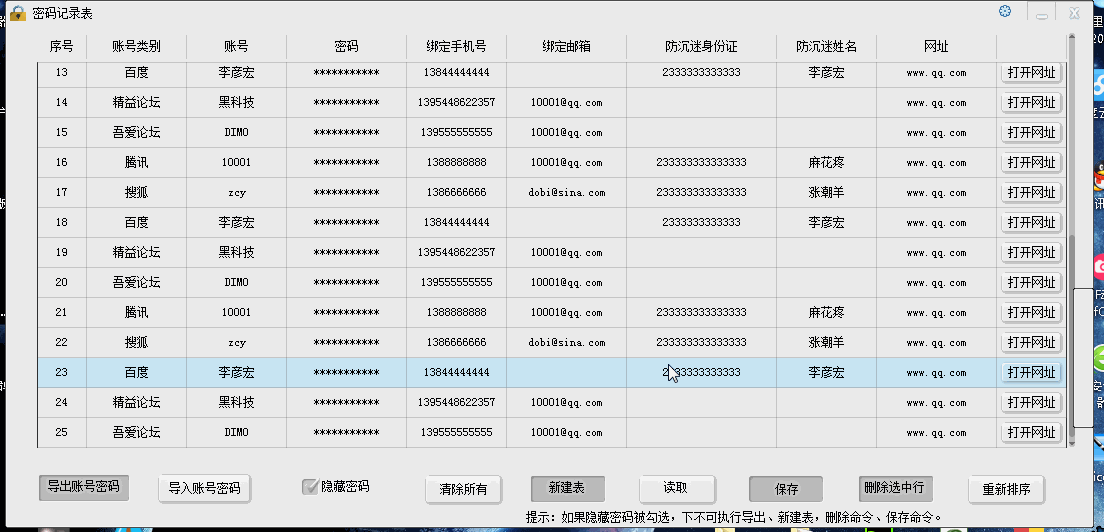Viewport: 1104px width, 532px height.
Task: Open website for row 14
Action: coord(1031,103)
